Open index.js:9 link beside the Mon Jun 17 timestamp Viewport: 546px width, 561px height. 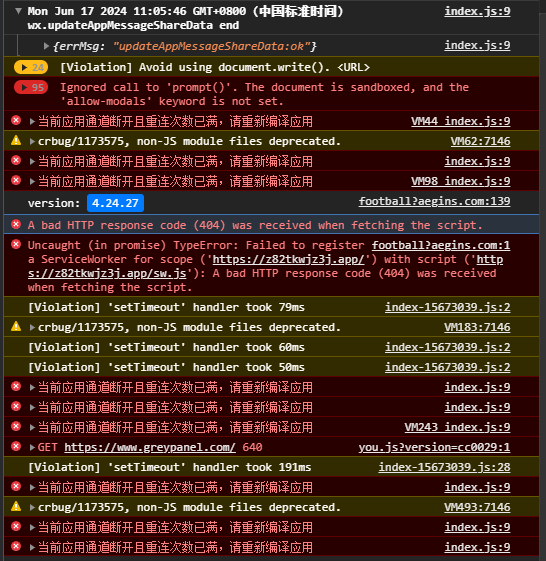click(x=477, y=11)
